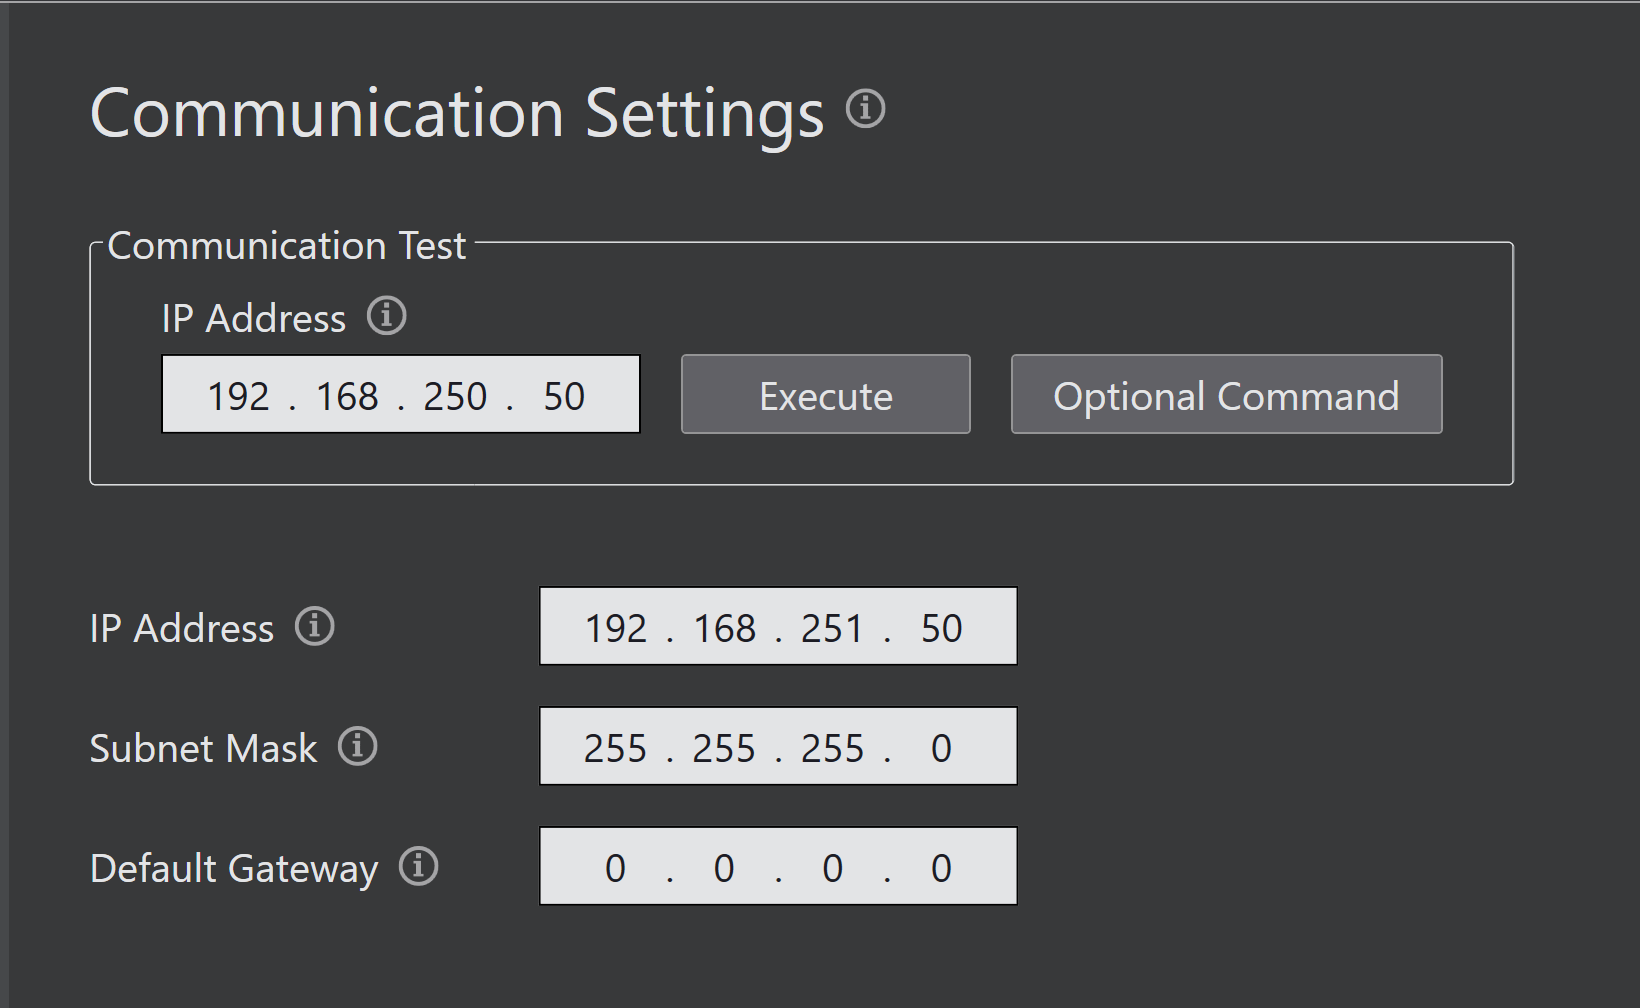Click info icon beside Communication Settings title
This screenshot has width=1640, height=1008.
[x=865, y=108]
